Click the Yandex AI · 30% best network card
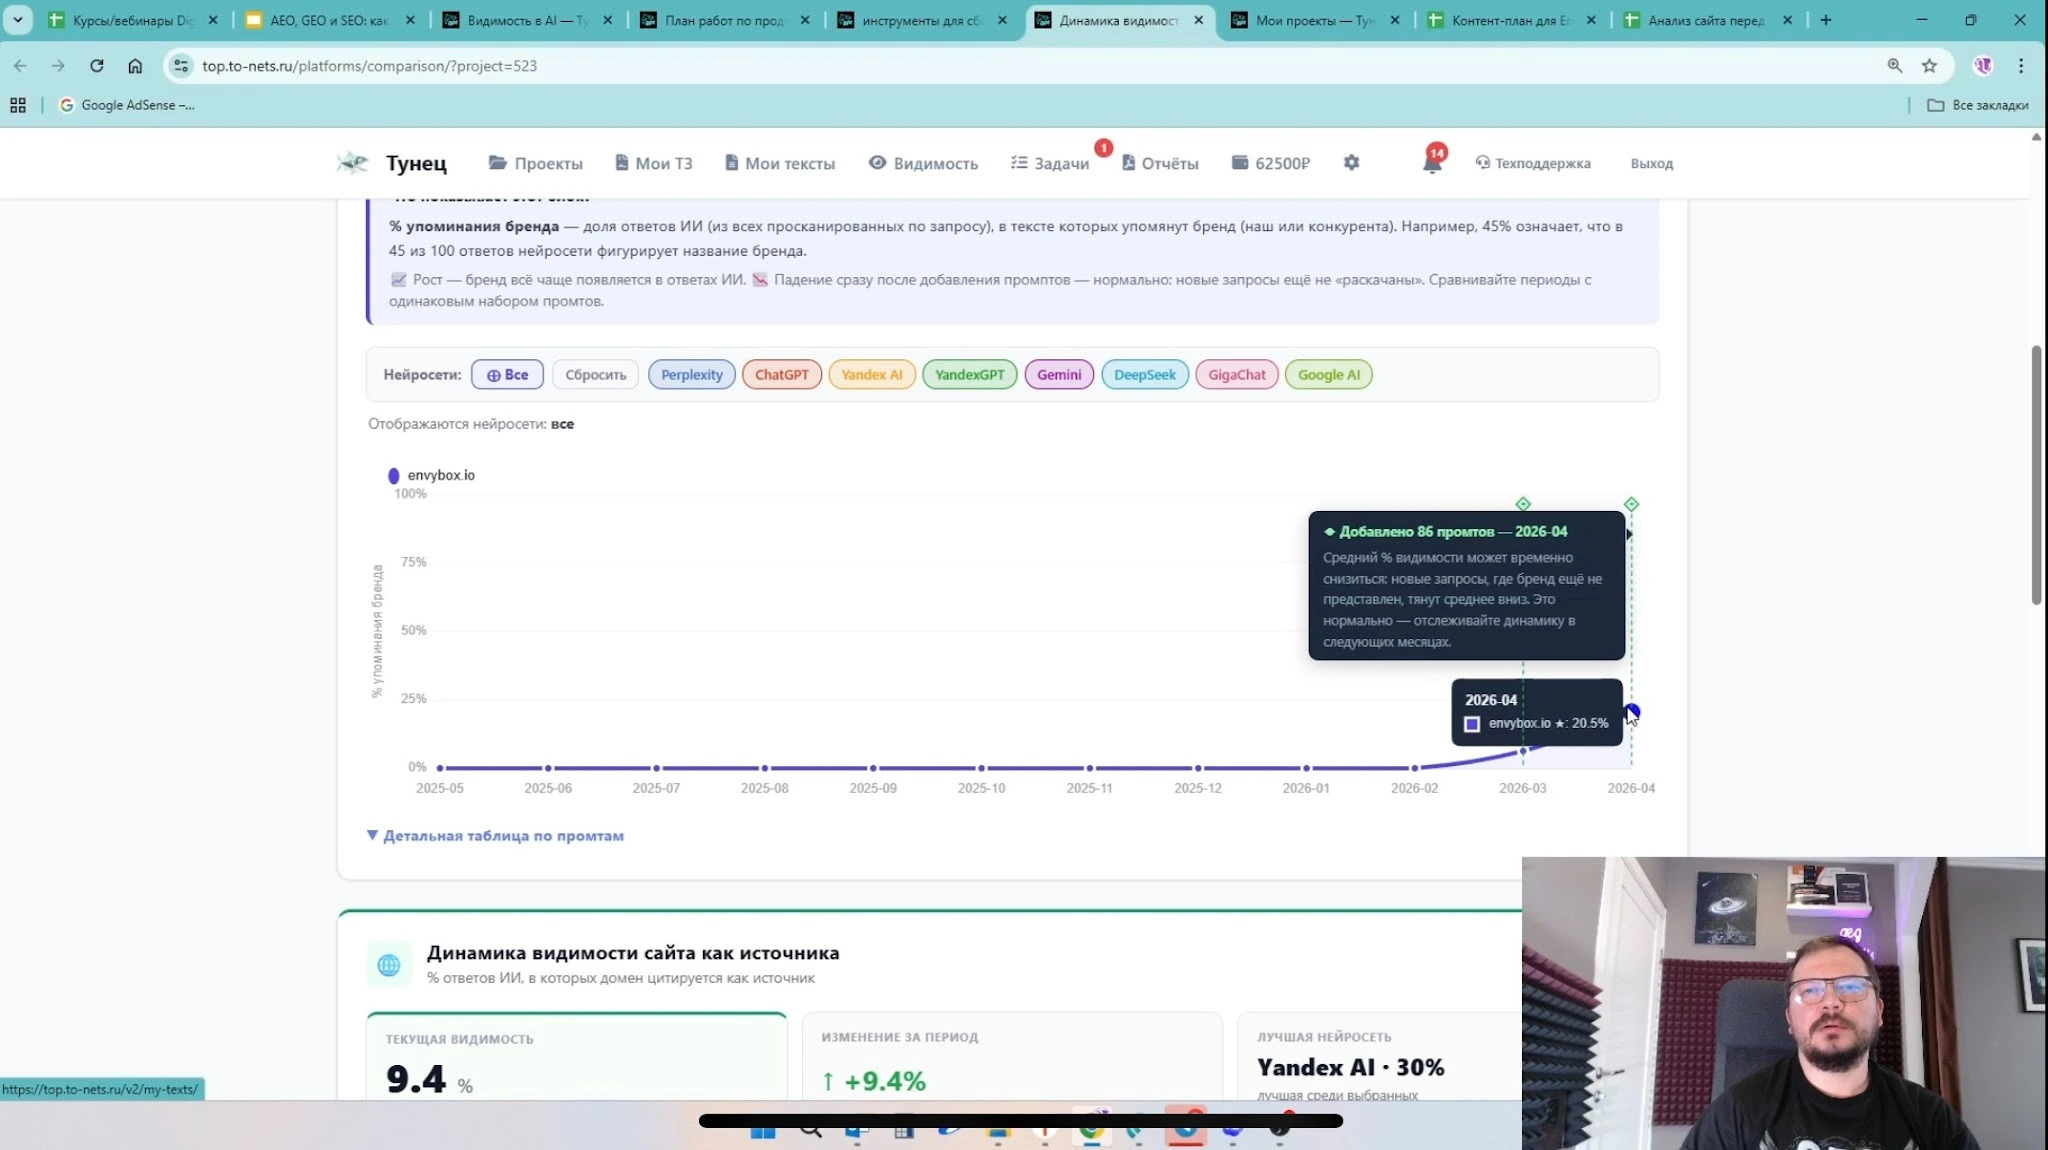The width and height of the screenshot is (2048, 1150). point(1380,1057)
